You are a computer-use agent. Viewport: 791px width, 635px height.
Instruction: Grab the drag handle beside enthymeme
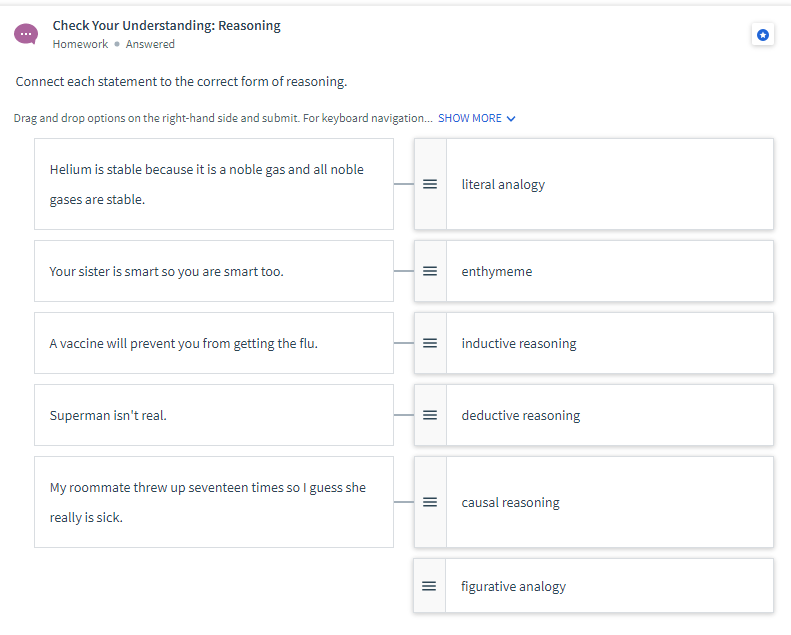pos(430,271)
